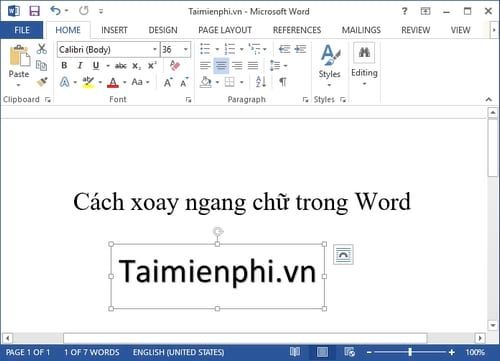The height and width of the screenshot is (361, 500).
Task: Open the FILE tab
Action: coord(22,30)
